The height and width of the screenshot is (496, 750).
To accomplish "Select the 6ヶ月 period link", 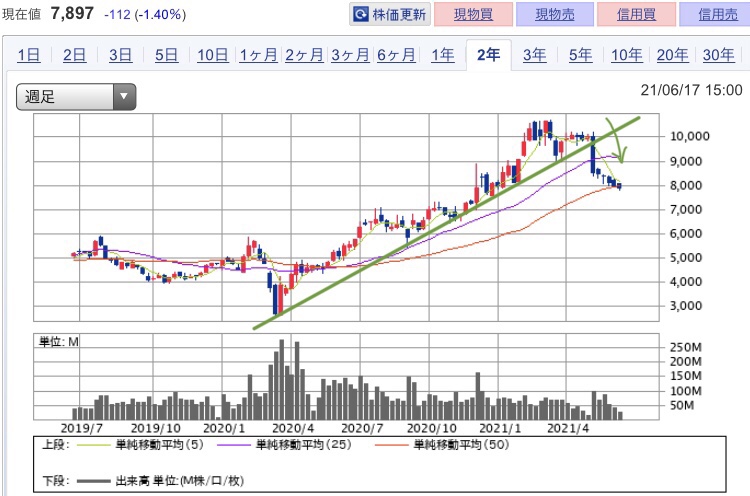I will (x=396, y=55).
